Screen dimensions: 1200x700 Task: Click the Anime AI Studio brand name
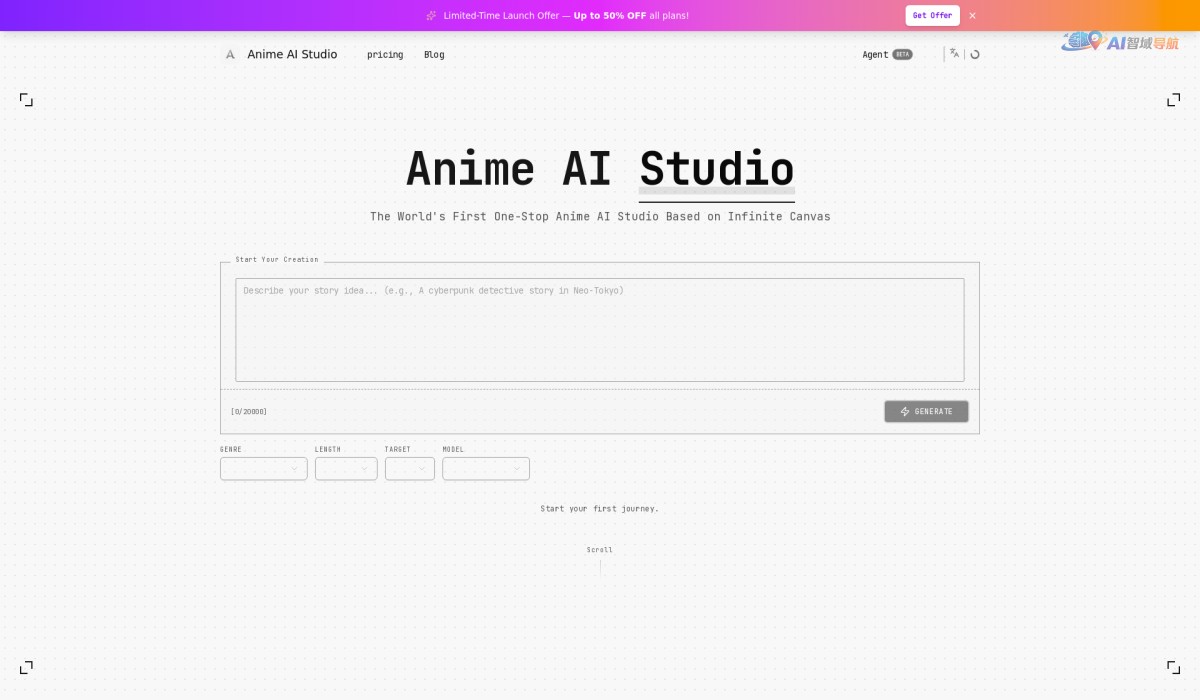point(292,55)
